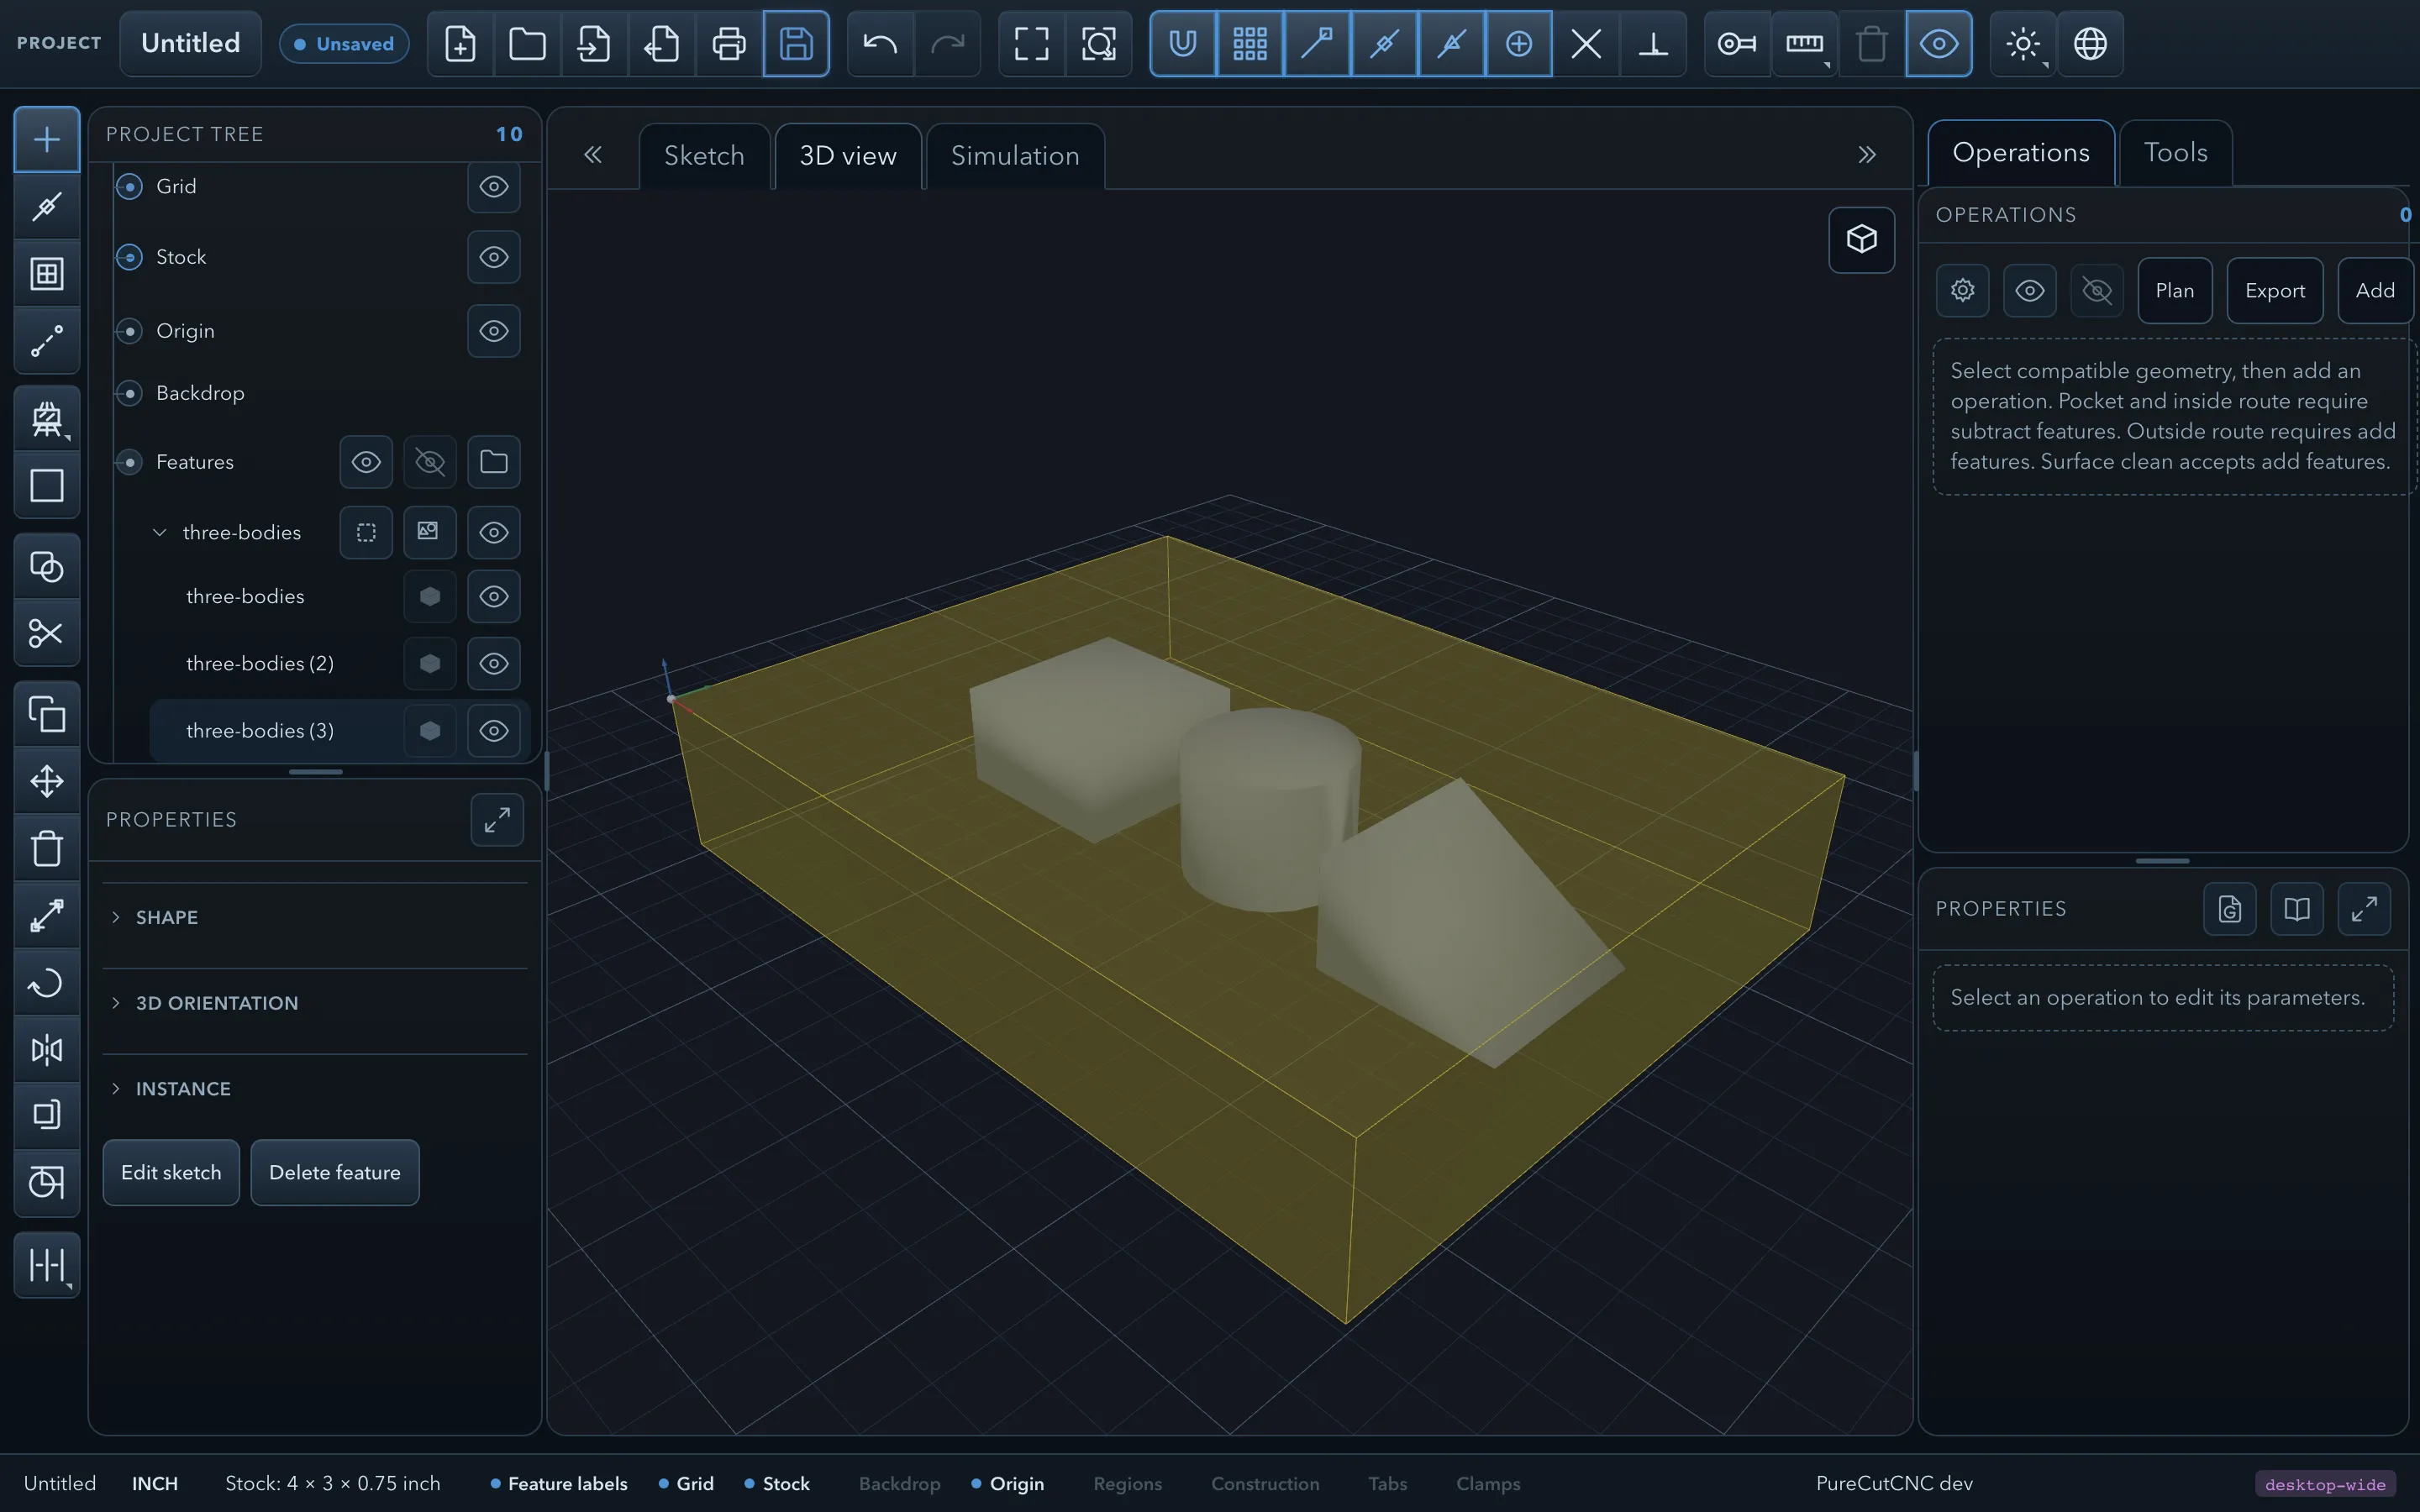Viewport: 2420px width, 1512px height.
Task: Collapse the three-bodies group
Action: (159, 533)
